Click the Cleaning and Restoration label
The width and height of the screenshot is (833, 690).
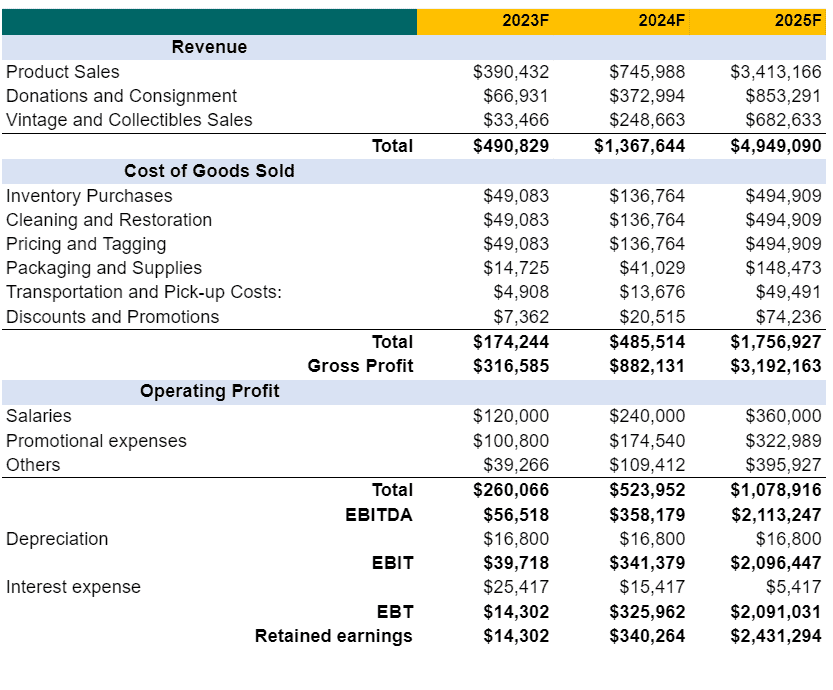109,220
